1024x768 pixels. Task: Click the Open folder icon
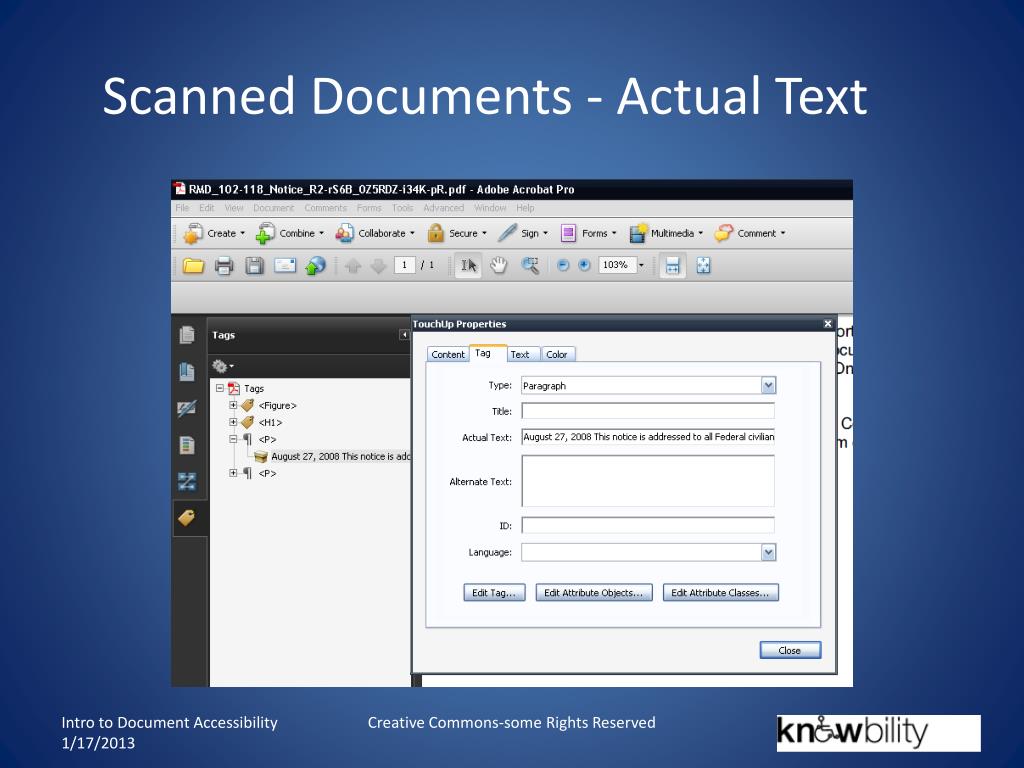click(193, 266)
